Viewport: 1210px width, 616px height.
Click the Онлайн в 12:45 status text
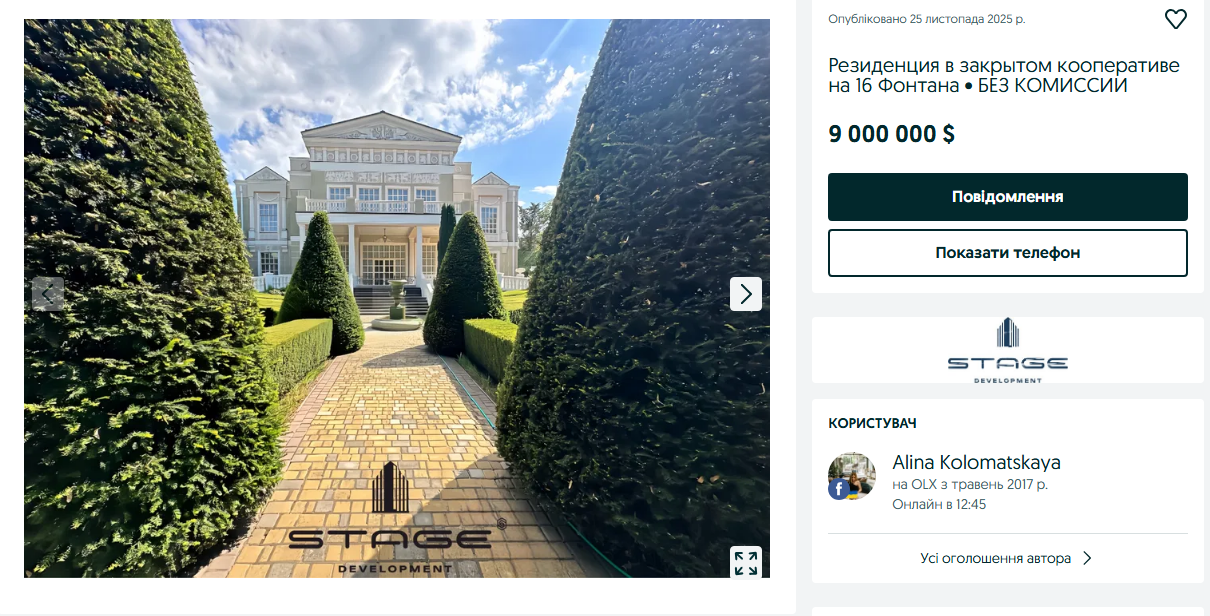(939, 504)
